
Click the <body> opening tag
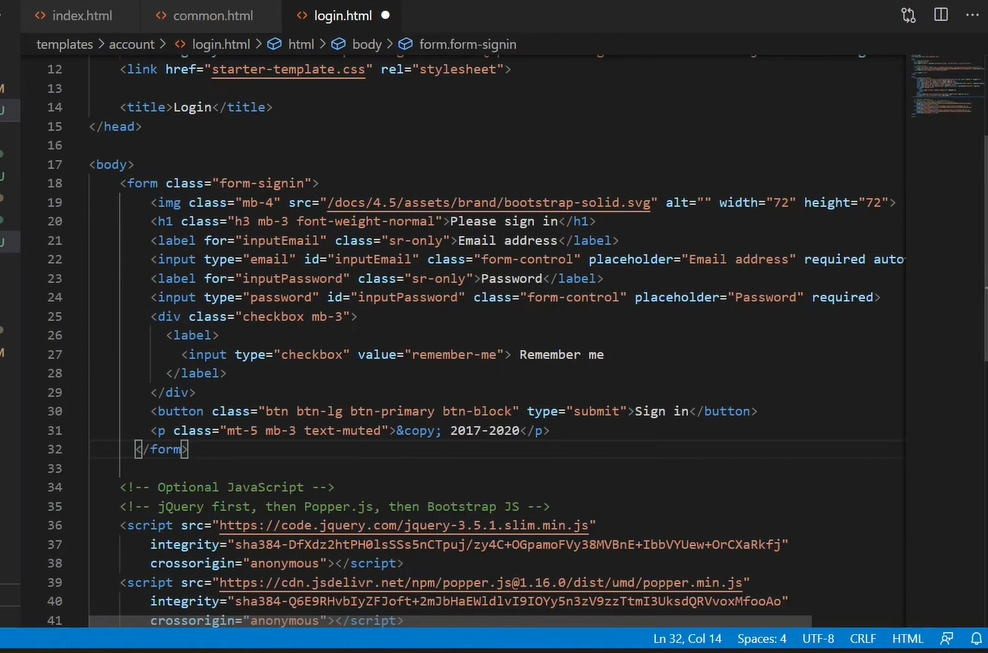pos(112,165)
